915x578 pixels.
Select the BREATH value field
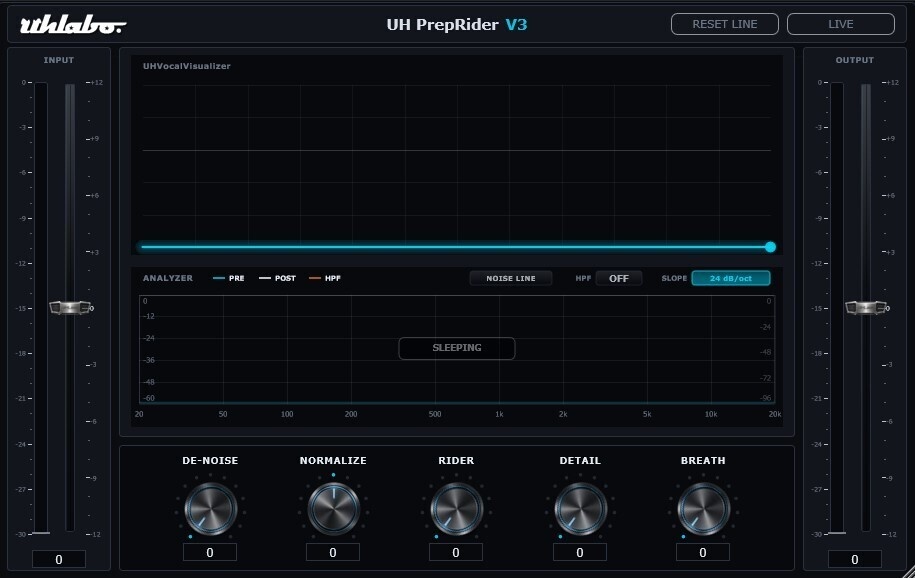point(703,552)
